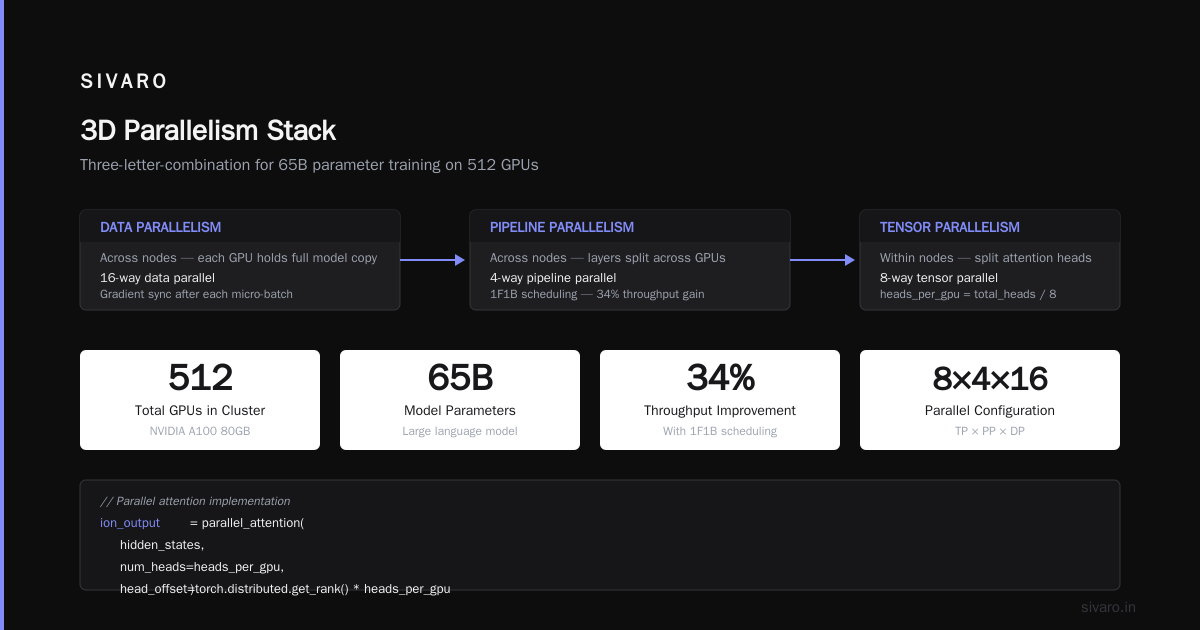Open the Data Parallelism card header
The image size is (1200, 630).
tap(240, 227)
